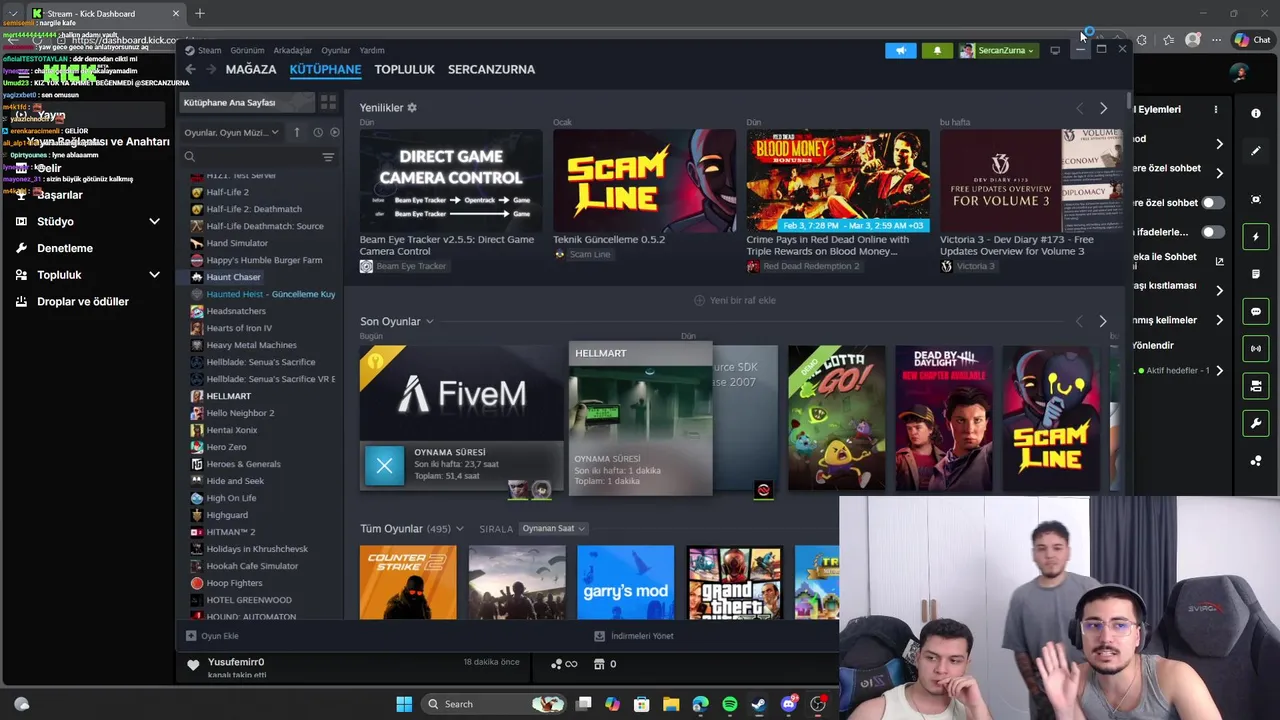Click the lightning bolt icon in Kick rail
1280x720 pixels.
point(1256,237)
